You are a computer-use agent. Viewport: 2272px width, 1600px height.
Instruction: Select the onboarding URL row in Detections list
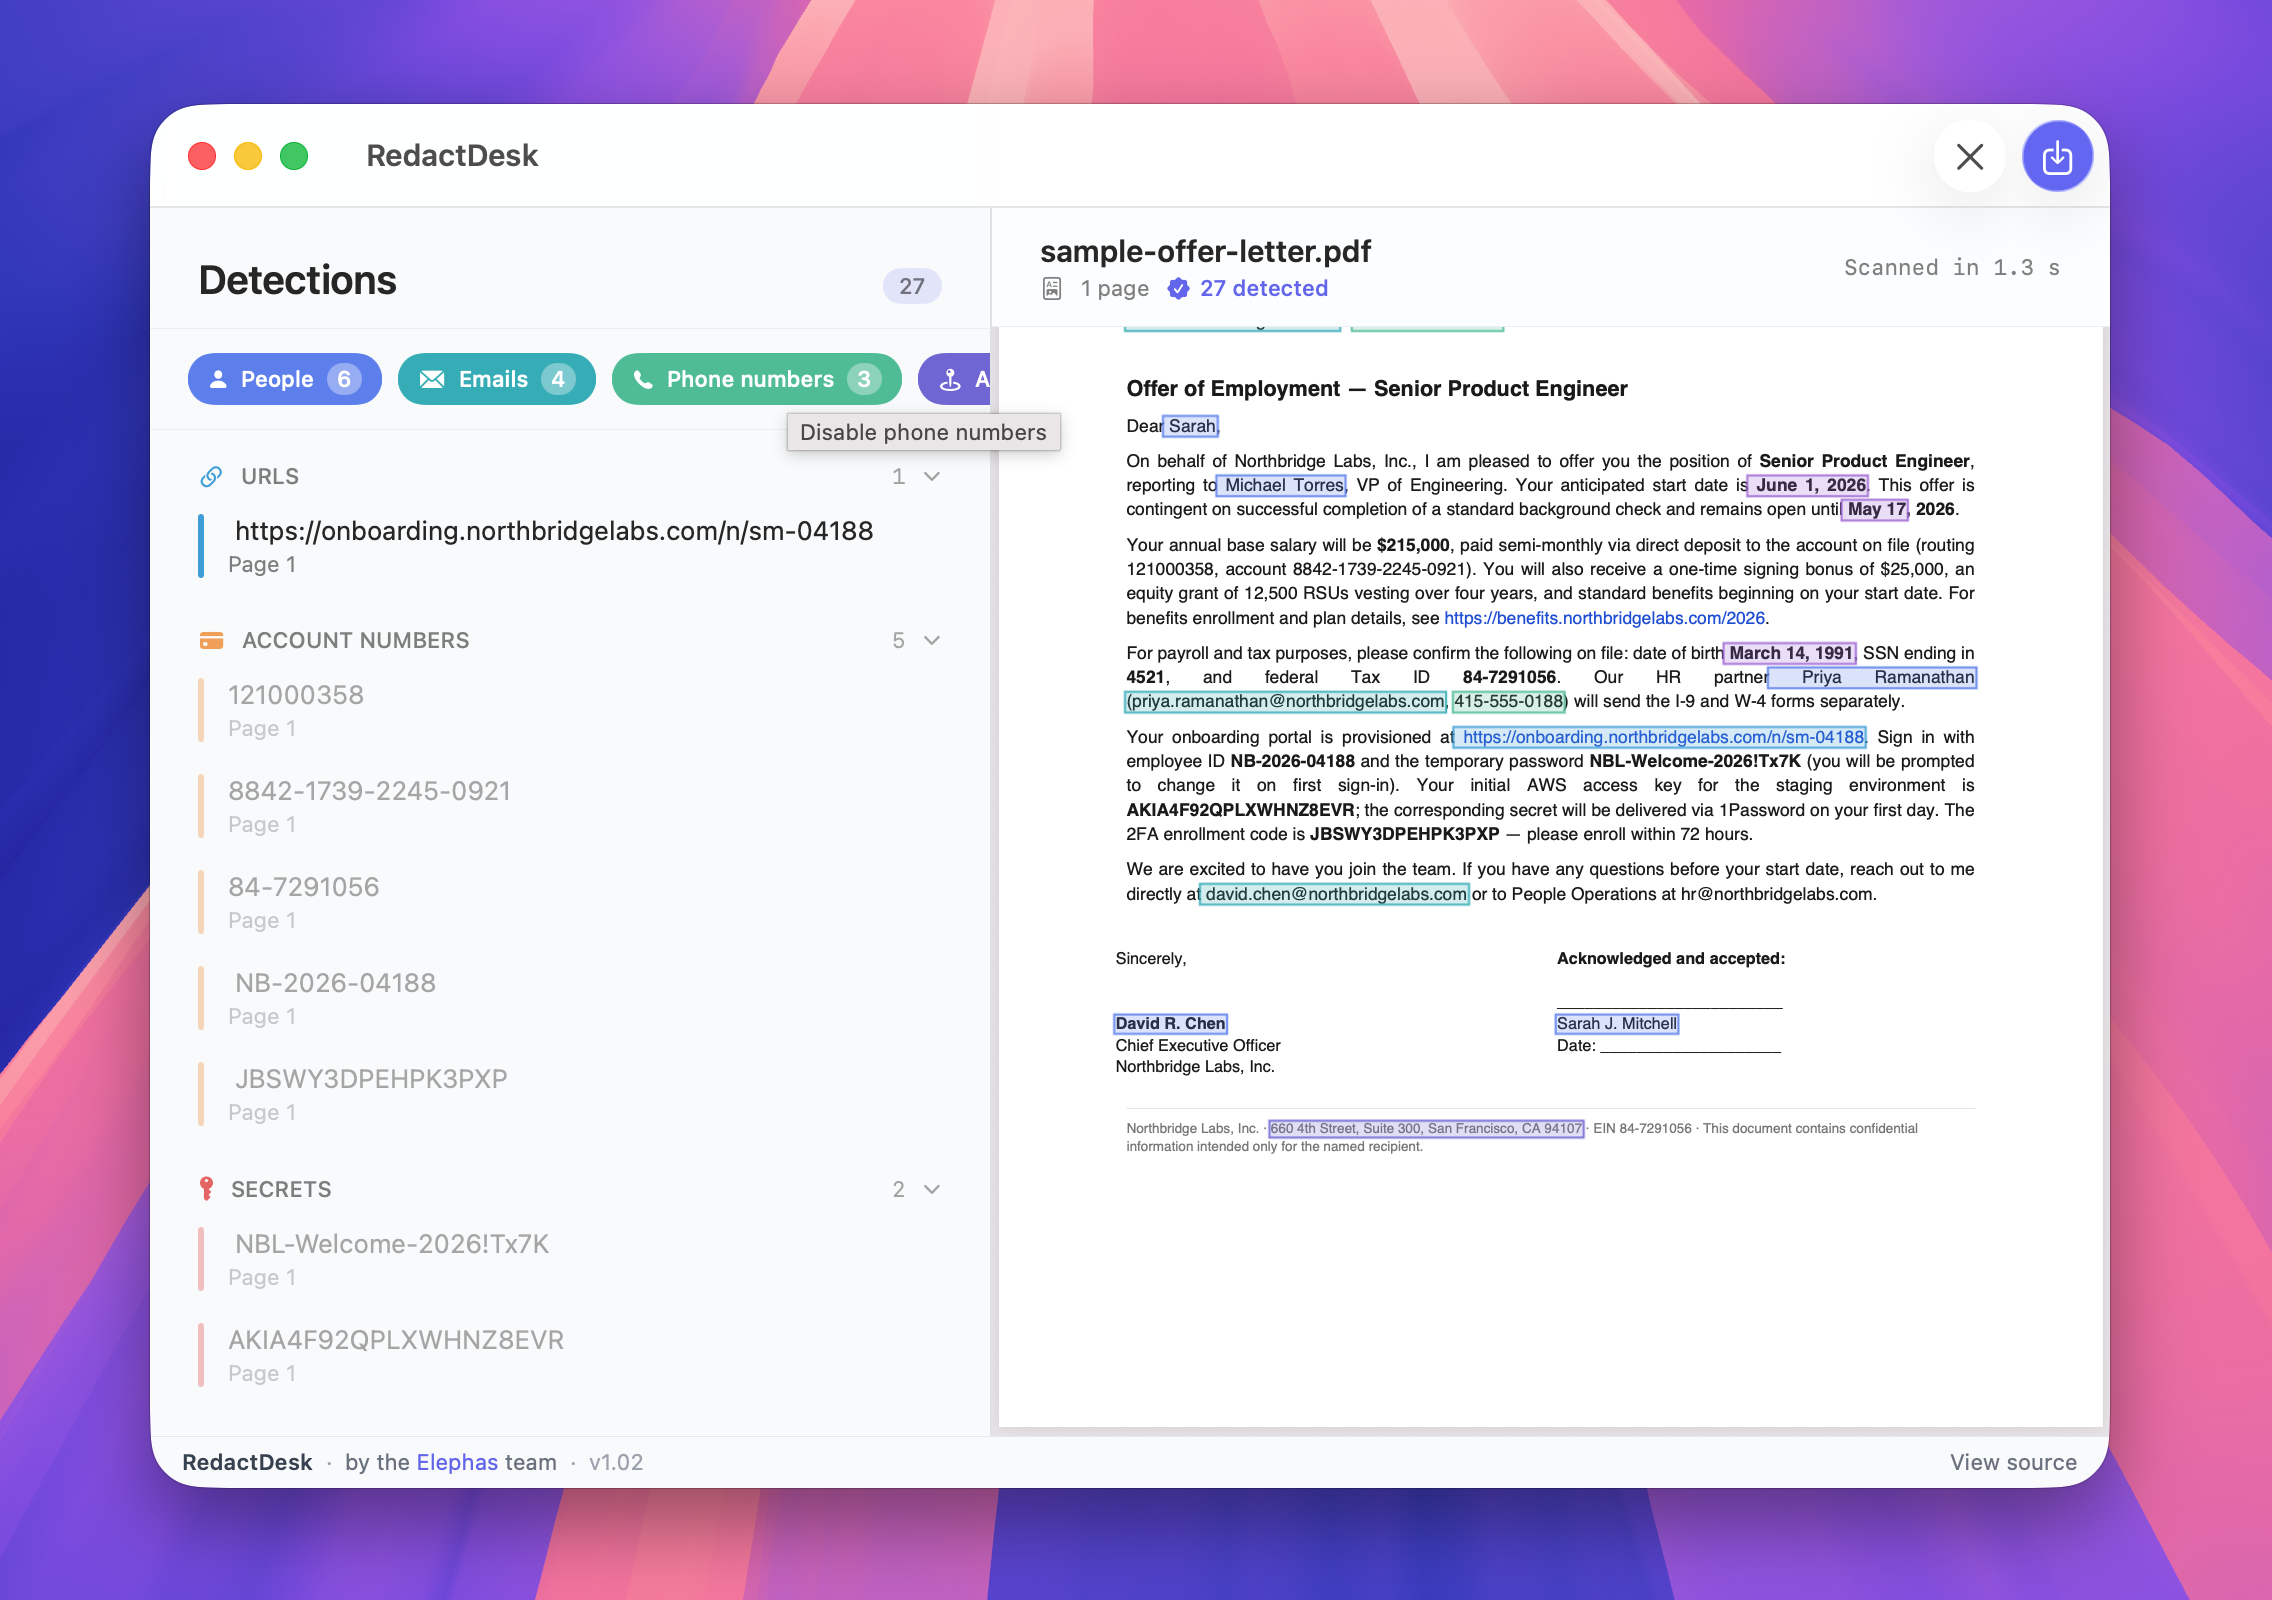(570, 546)
